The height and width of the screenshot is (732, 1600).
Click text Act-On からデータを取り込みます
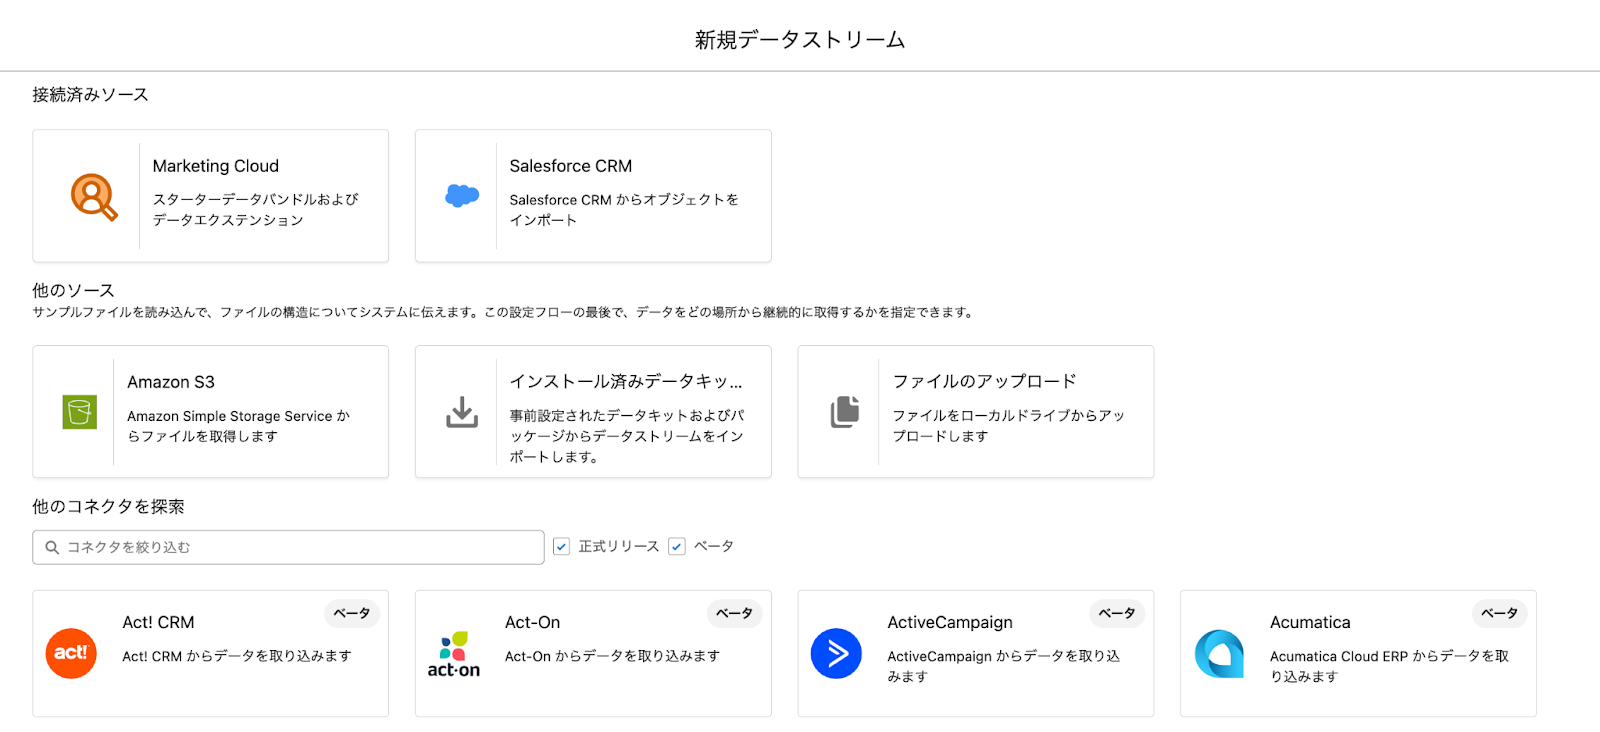[x=612, y=656]
